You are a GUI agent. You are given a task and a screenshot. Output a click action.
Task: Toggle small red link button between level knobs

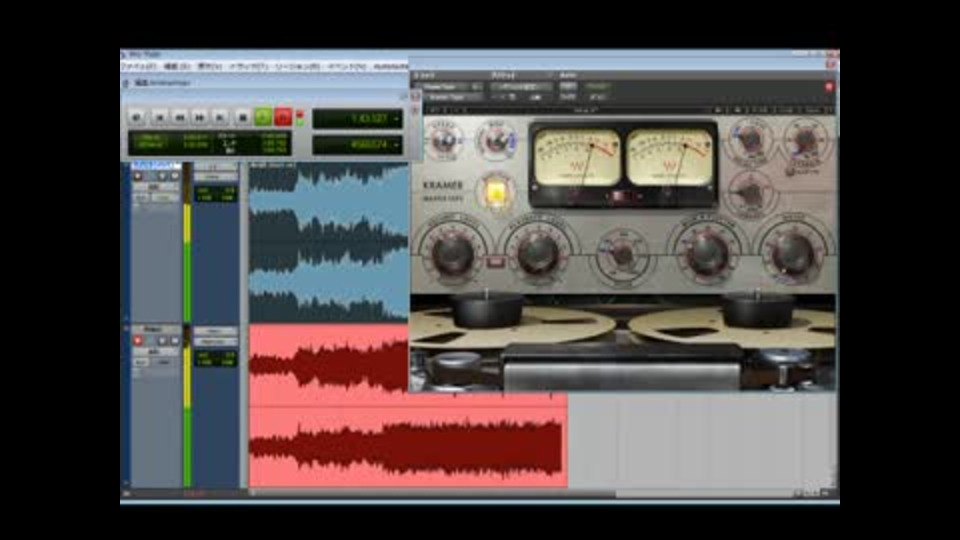click(x=495, y=262)
